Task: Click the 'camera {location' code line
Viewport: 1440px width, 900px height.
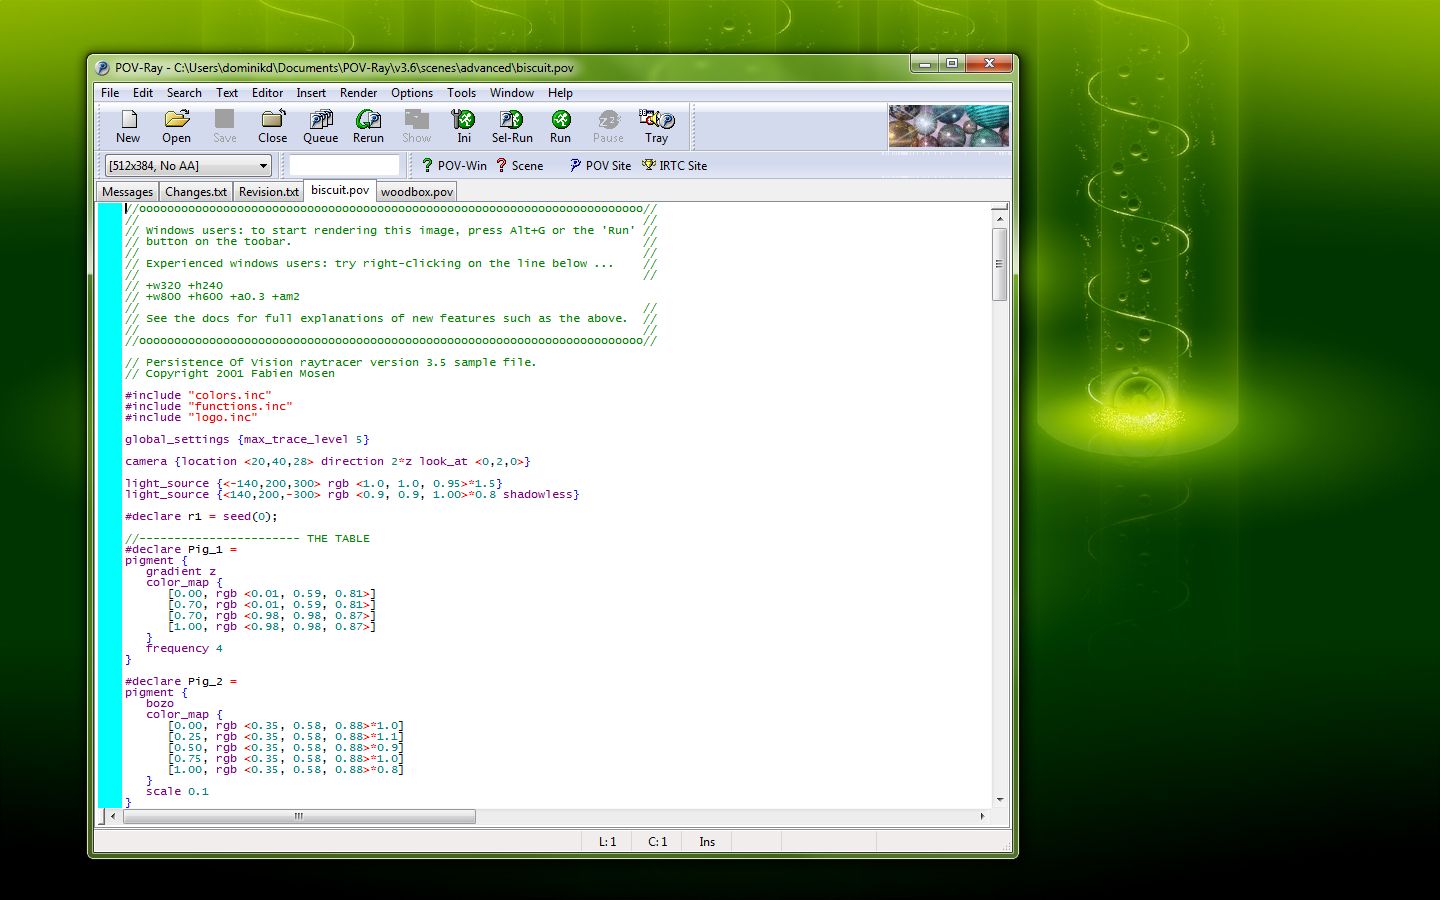Action: tap(328, 461)
